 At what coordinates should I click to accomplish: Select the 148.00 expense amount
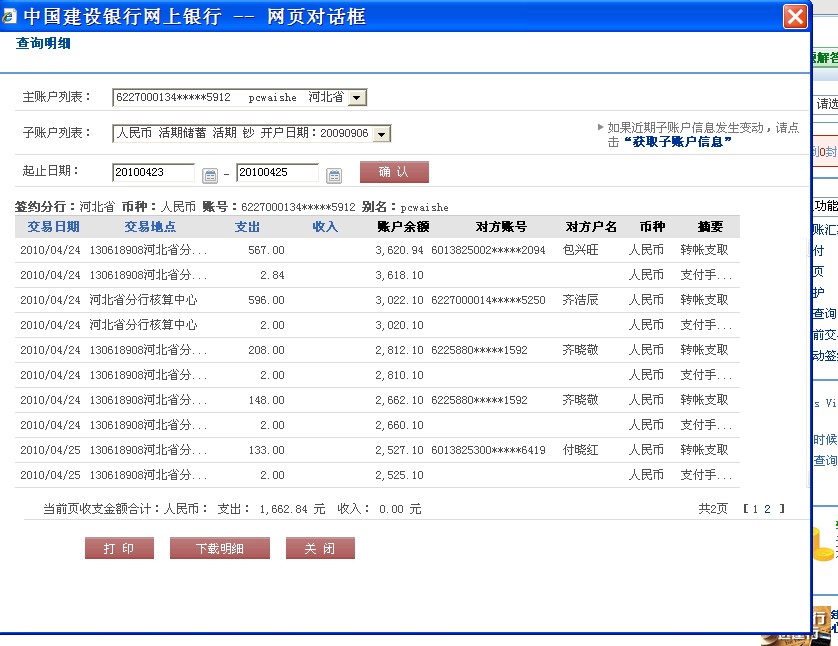coord(266,400)
